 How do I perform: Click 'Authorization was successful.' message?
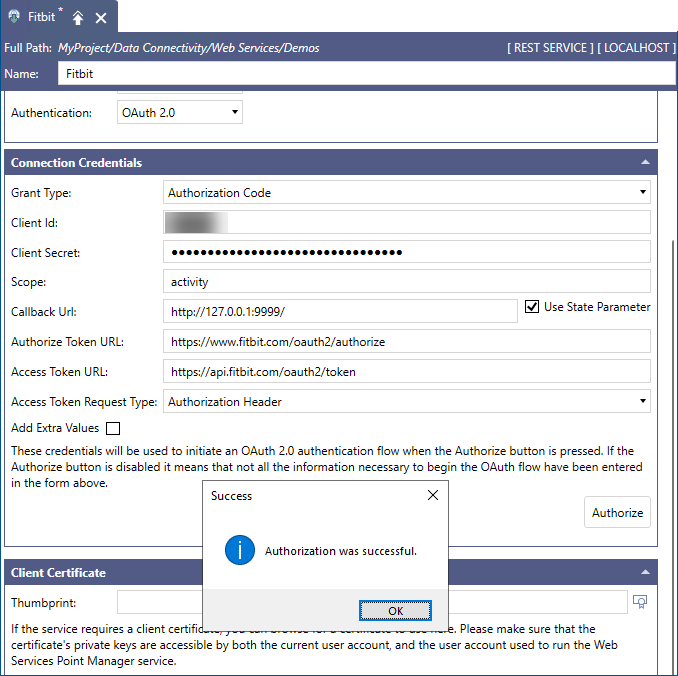341,551
